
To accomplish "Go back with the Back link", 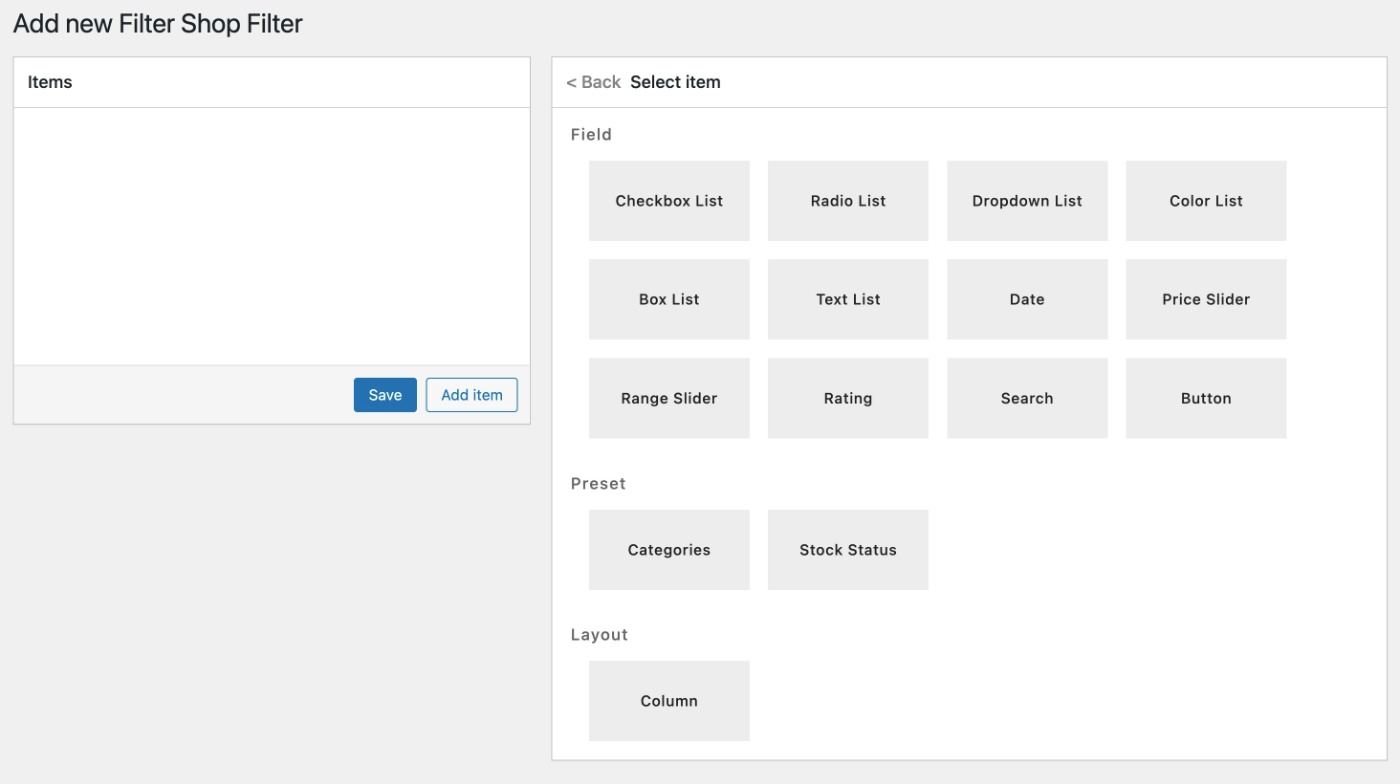I will click(x=593, y=82).
